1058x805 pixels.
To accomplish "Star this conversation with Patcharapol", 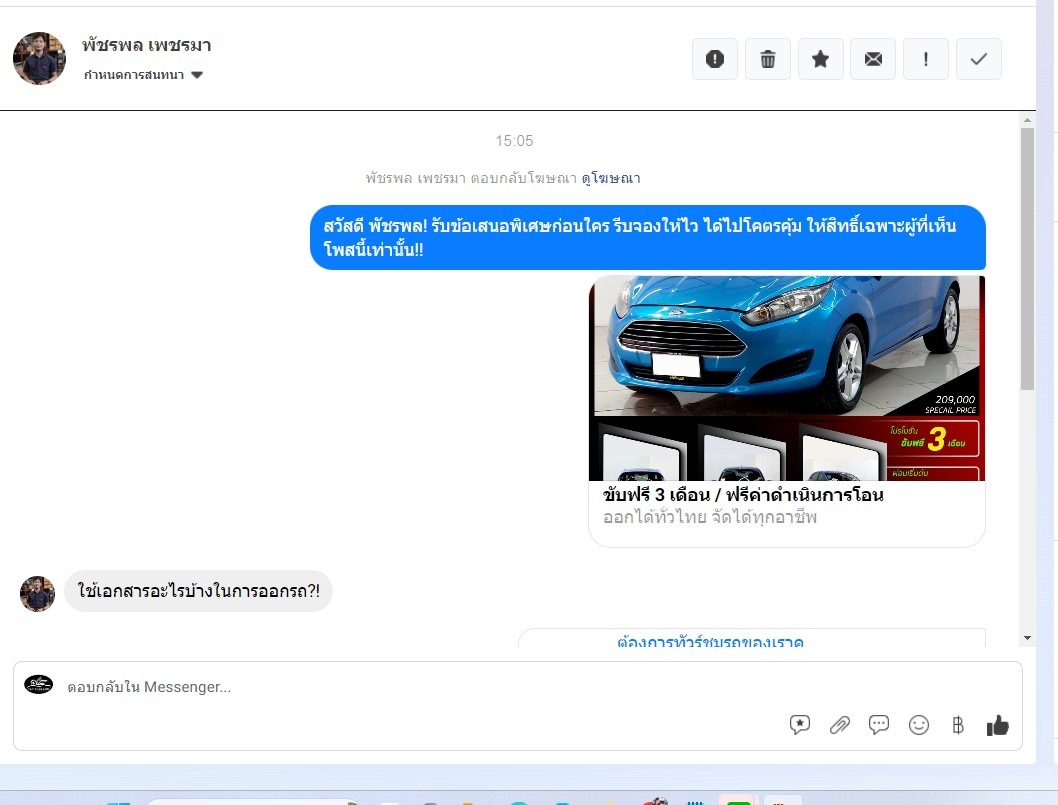I will tap(820, 59).
